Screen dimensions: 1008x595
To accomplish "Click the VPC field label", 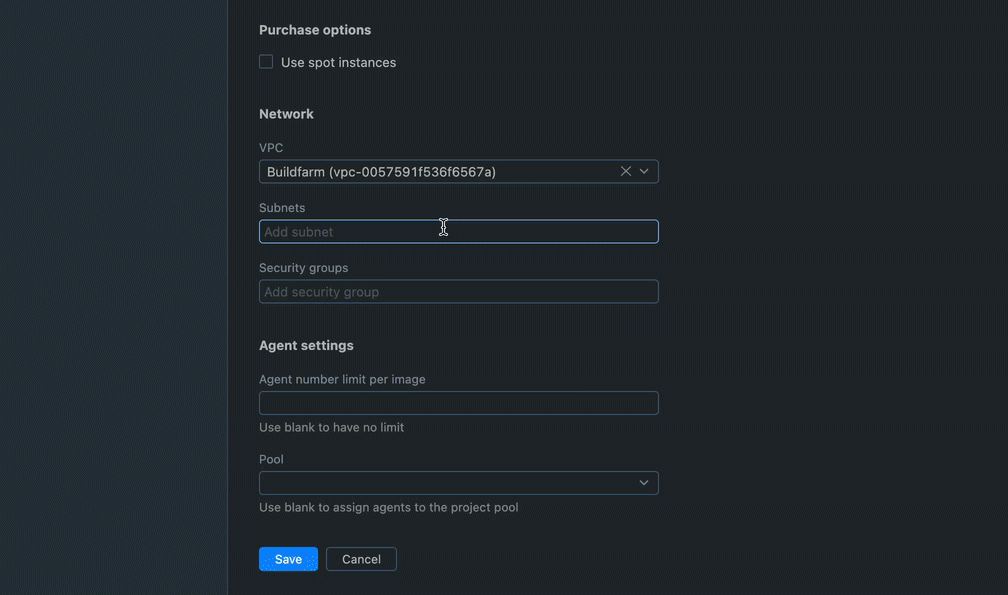I will coord(271,148).
